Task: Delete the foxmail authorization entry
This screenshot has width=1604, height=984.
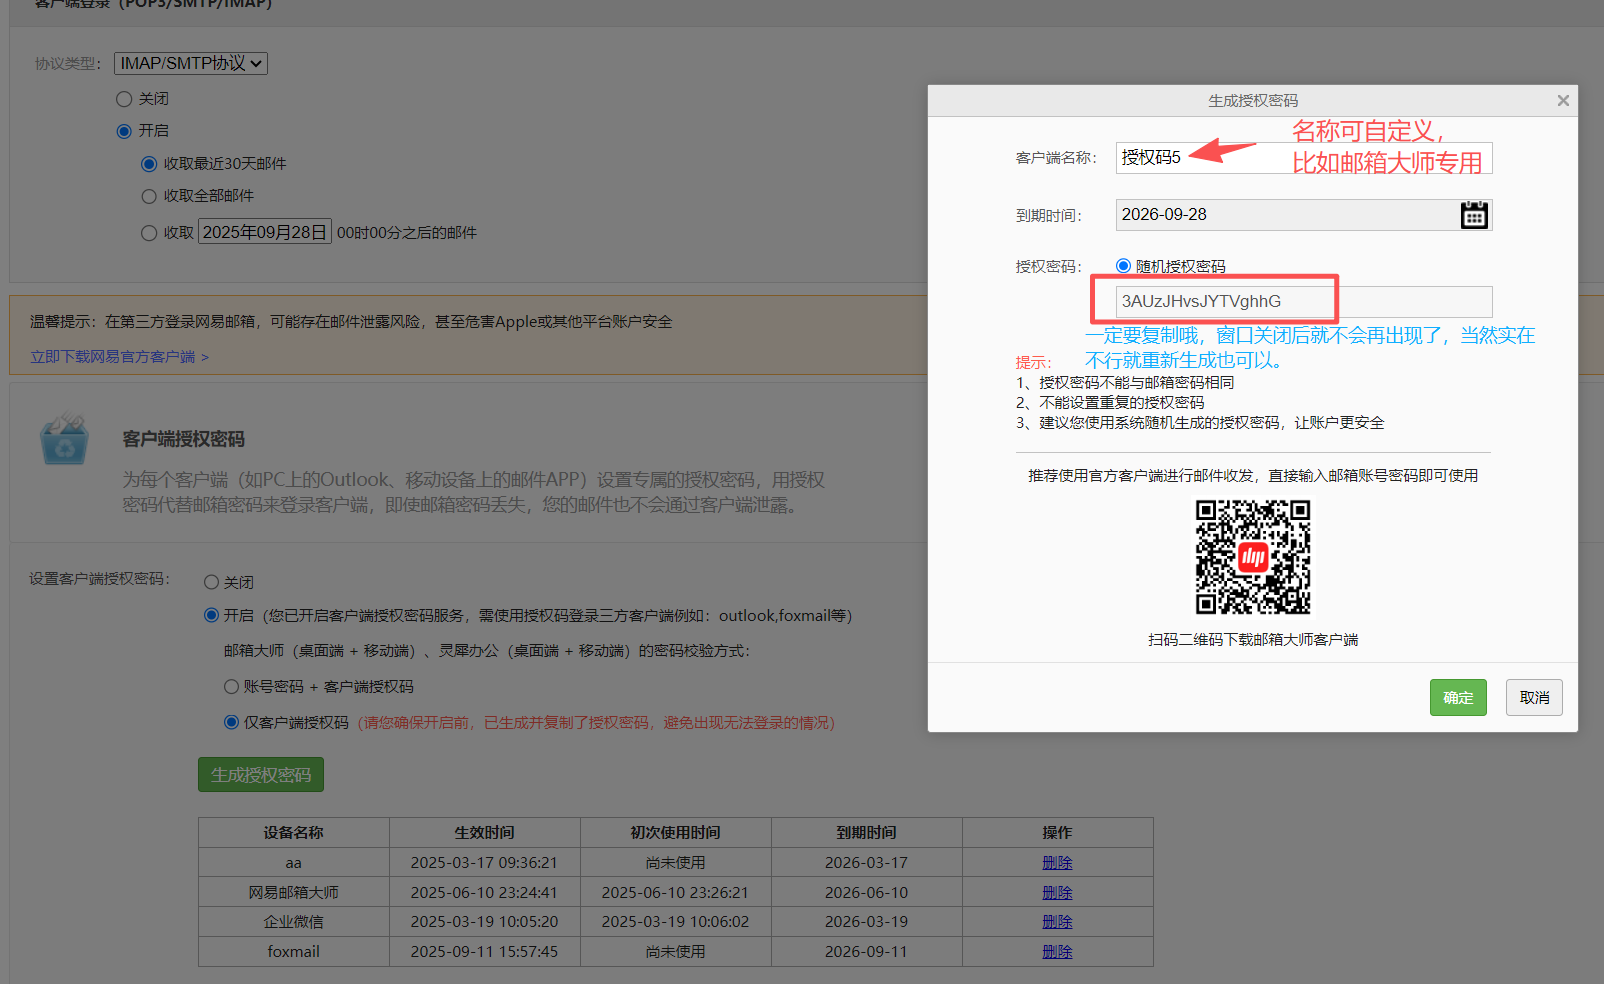Action: click(1056, 952)
